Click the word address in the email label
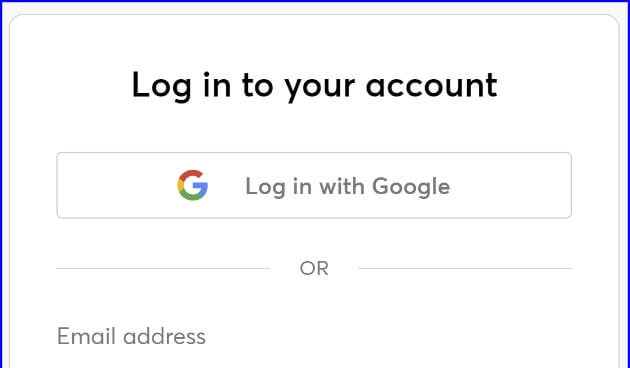 click(164, 337)
